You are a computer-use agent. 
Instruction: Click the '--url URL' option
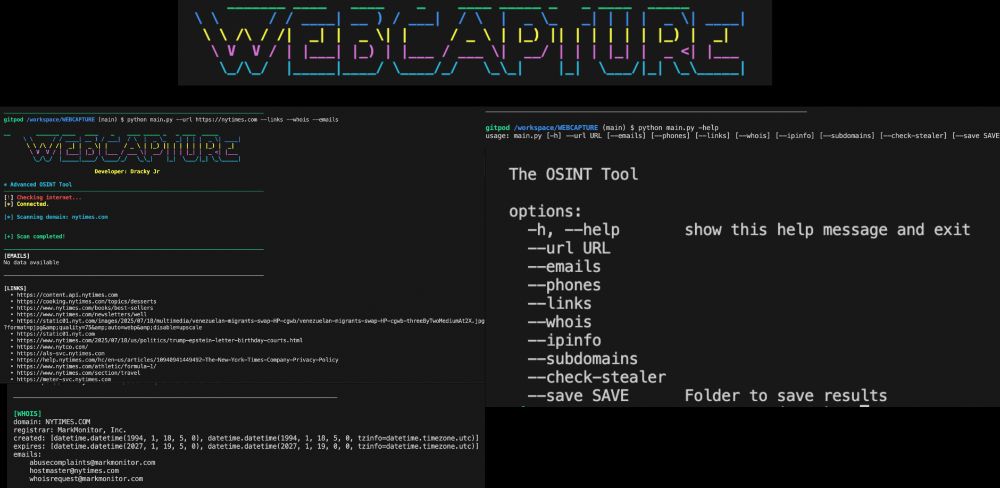pyautogui.click(x=569, y=248)
